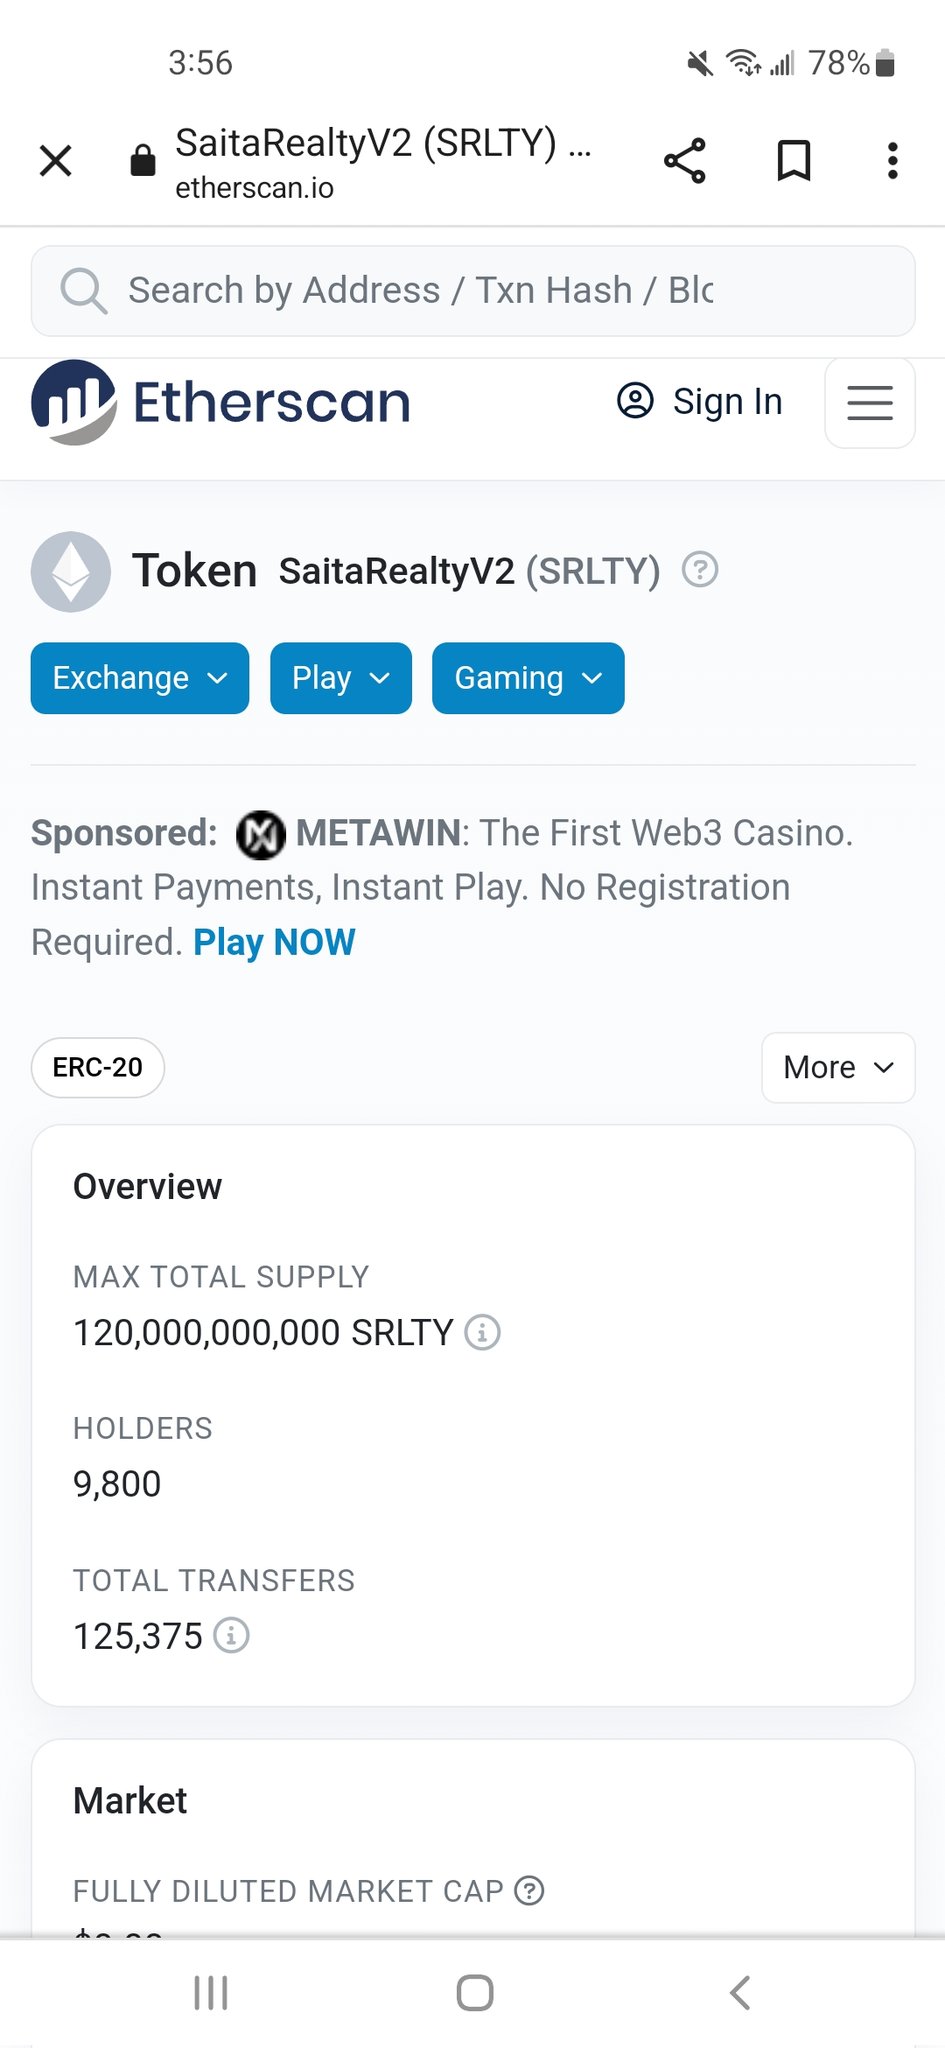The image size is (945, 2048).
Task: Follow the Play NOW sponsored link
Action: tap(274, 942)
